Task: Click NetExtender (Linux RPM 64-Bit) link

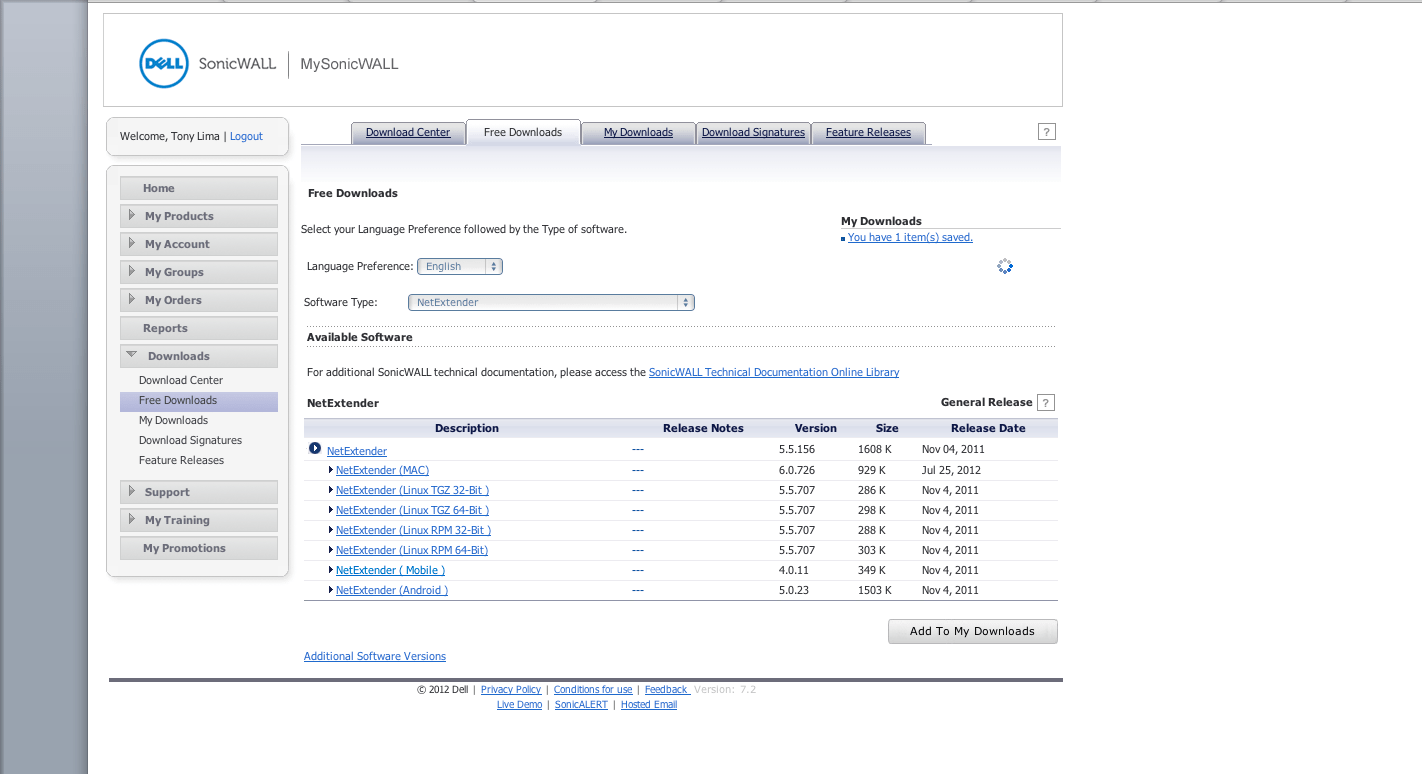Action: pos(412,550)
